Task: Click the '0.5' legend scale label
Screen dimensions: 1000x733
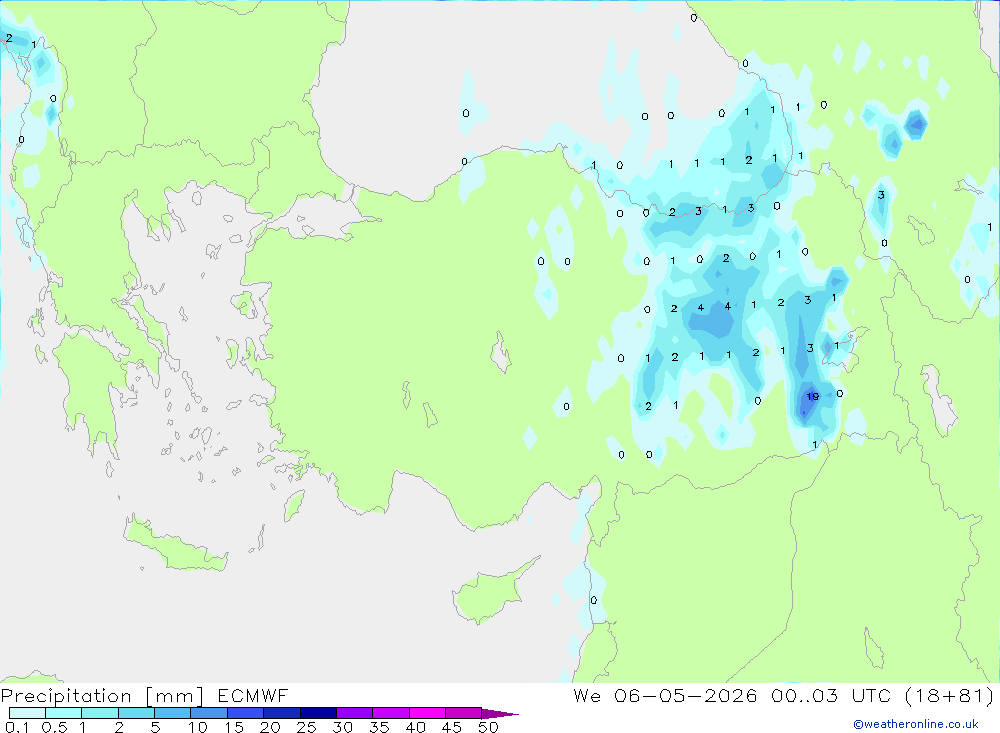Action: pos(54,727)
